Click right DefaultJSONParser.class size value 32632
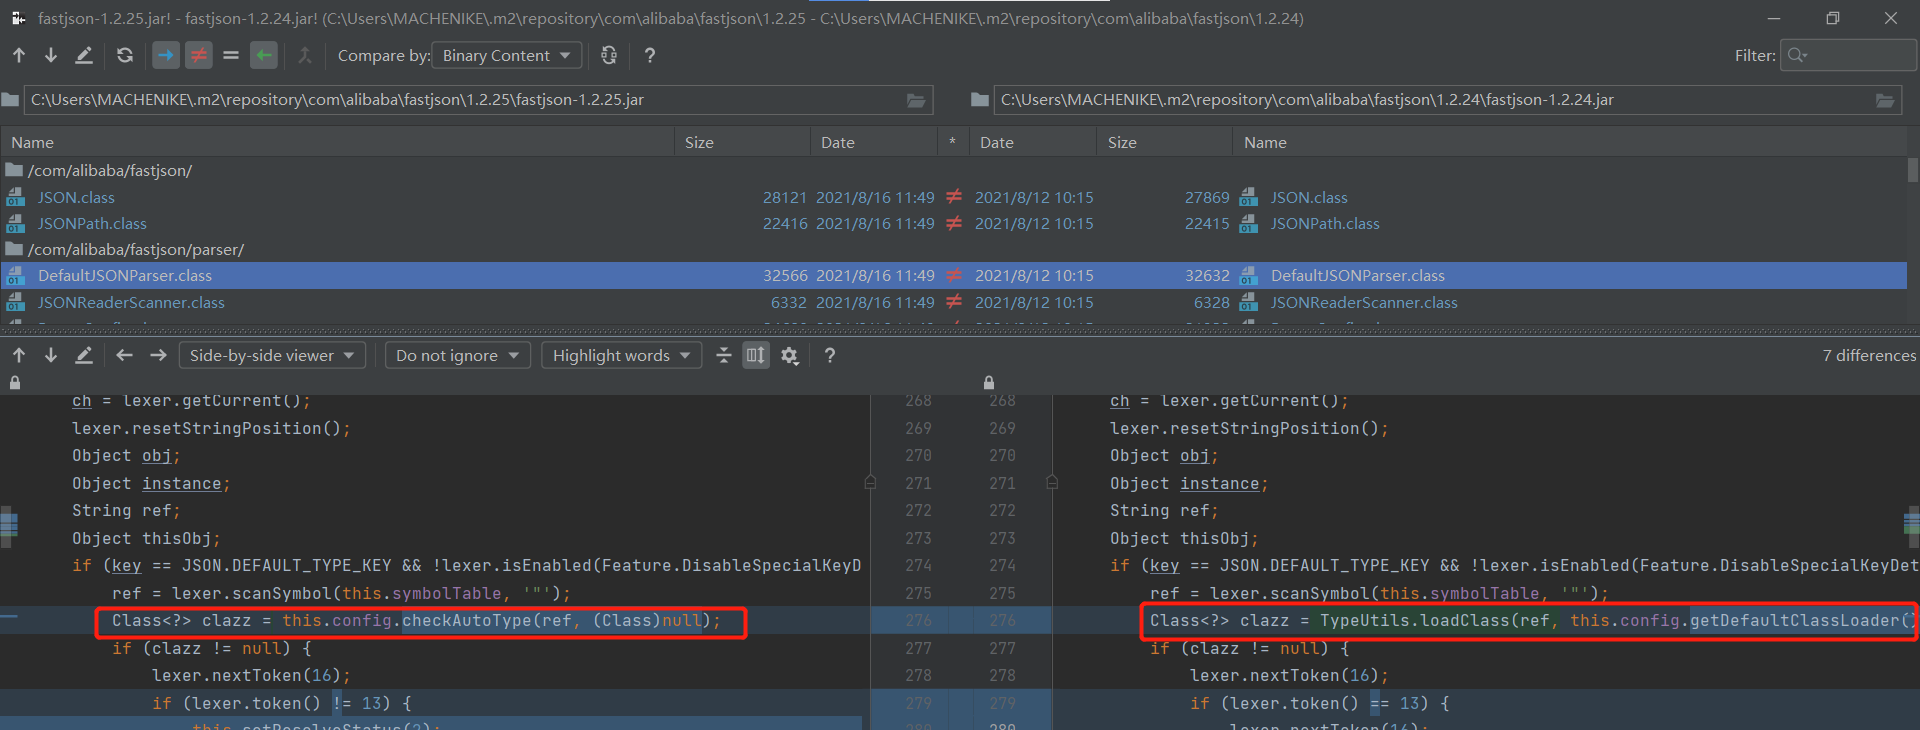Viewport: 1920px width, 730px height. (1207, 275)
